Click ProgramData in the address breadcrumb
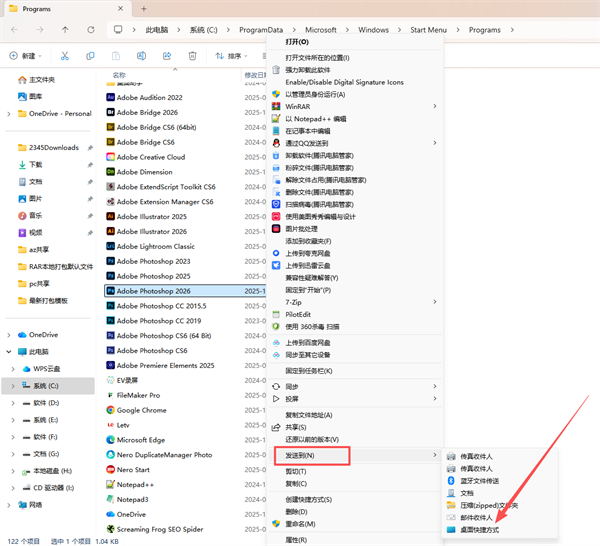 point(261,30)
